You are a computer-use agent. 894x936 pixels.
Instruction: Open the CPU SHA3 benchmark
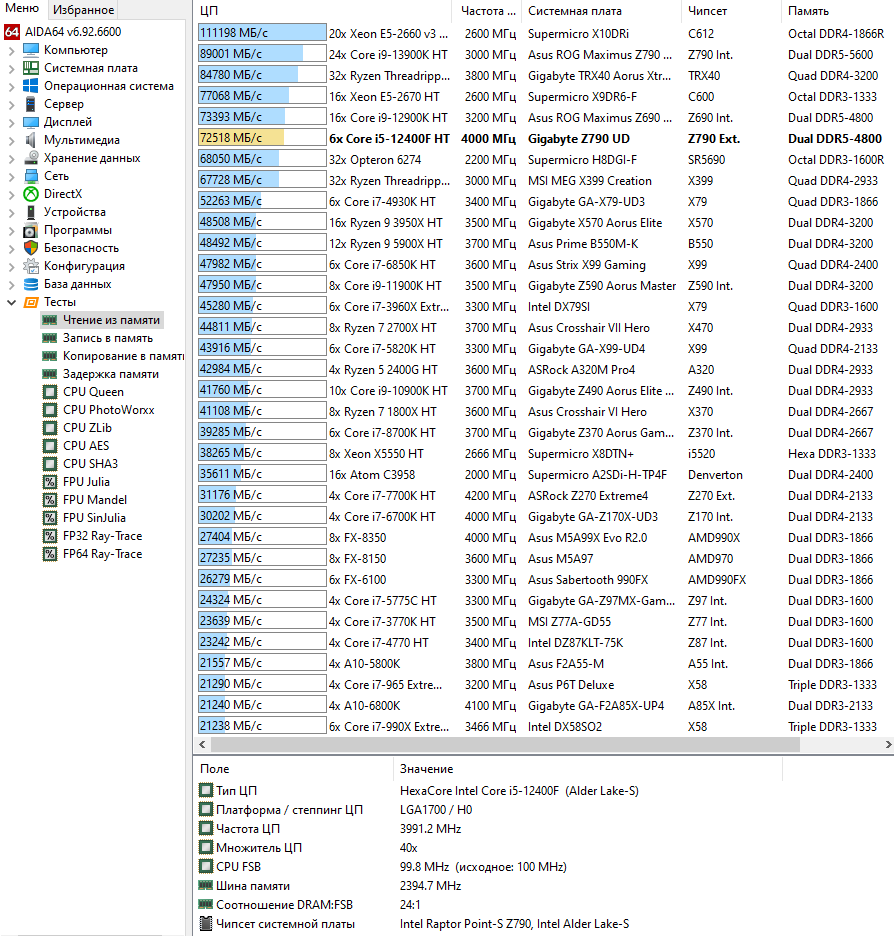90,464
